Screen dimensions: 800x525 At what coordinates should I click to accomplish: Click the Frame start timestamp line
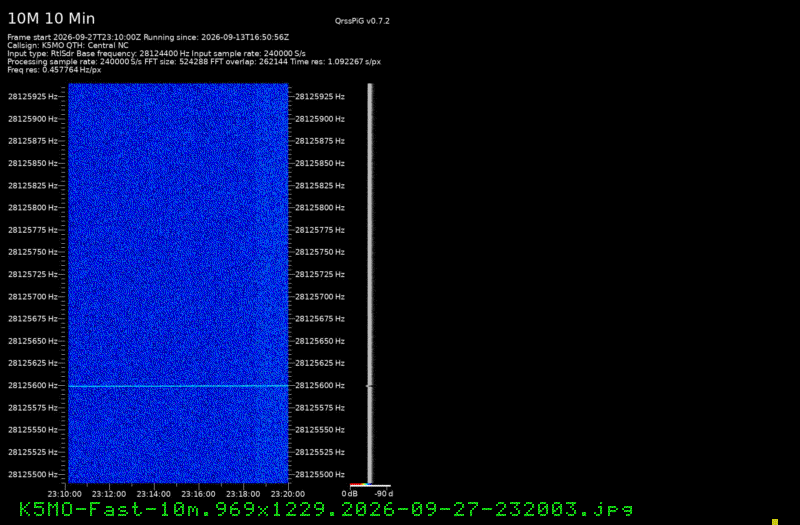[x=148, y=37]
